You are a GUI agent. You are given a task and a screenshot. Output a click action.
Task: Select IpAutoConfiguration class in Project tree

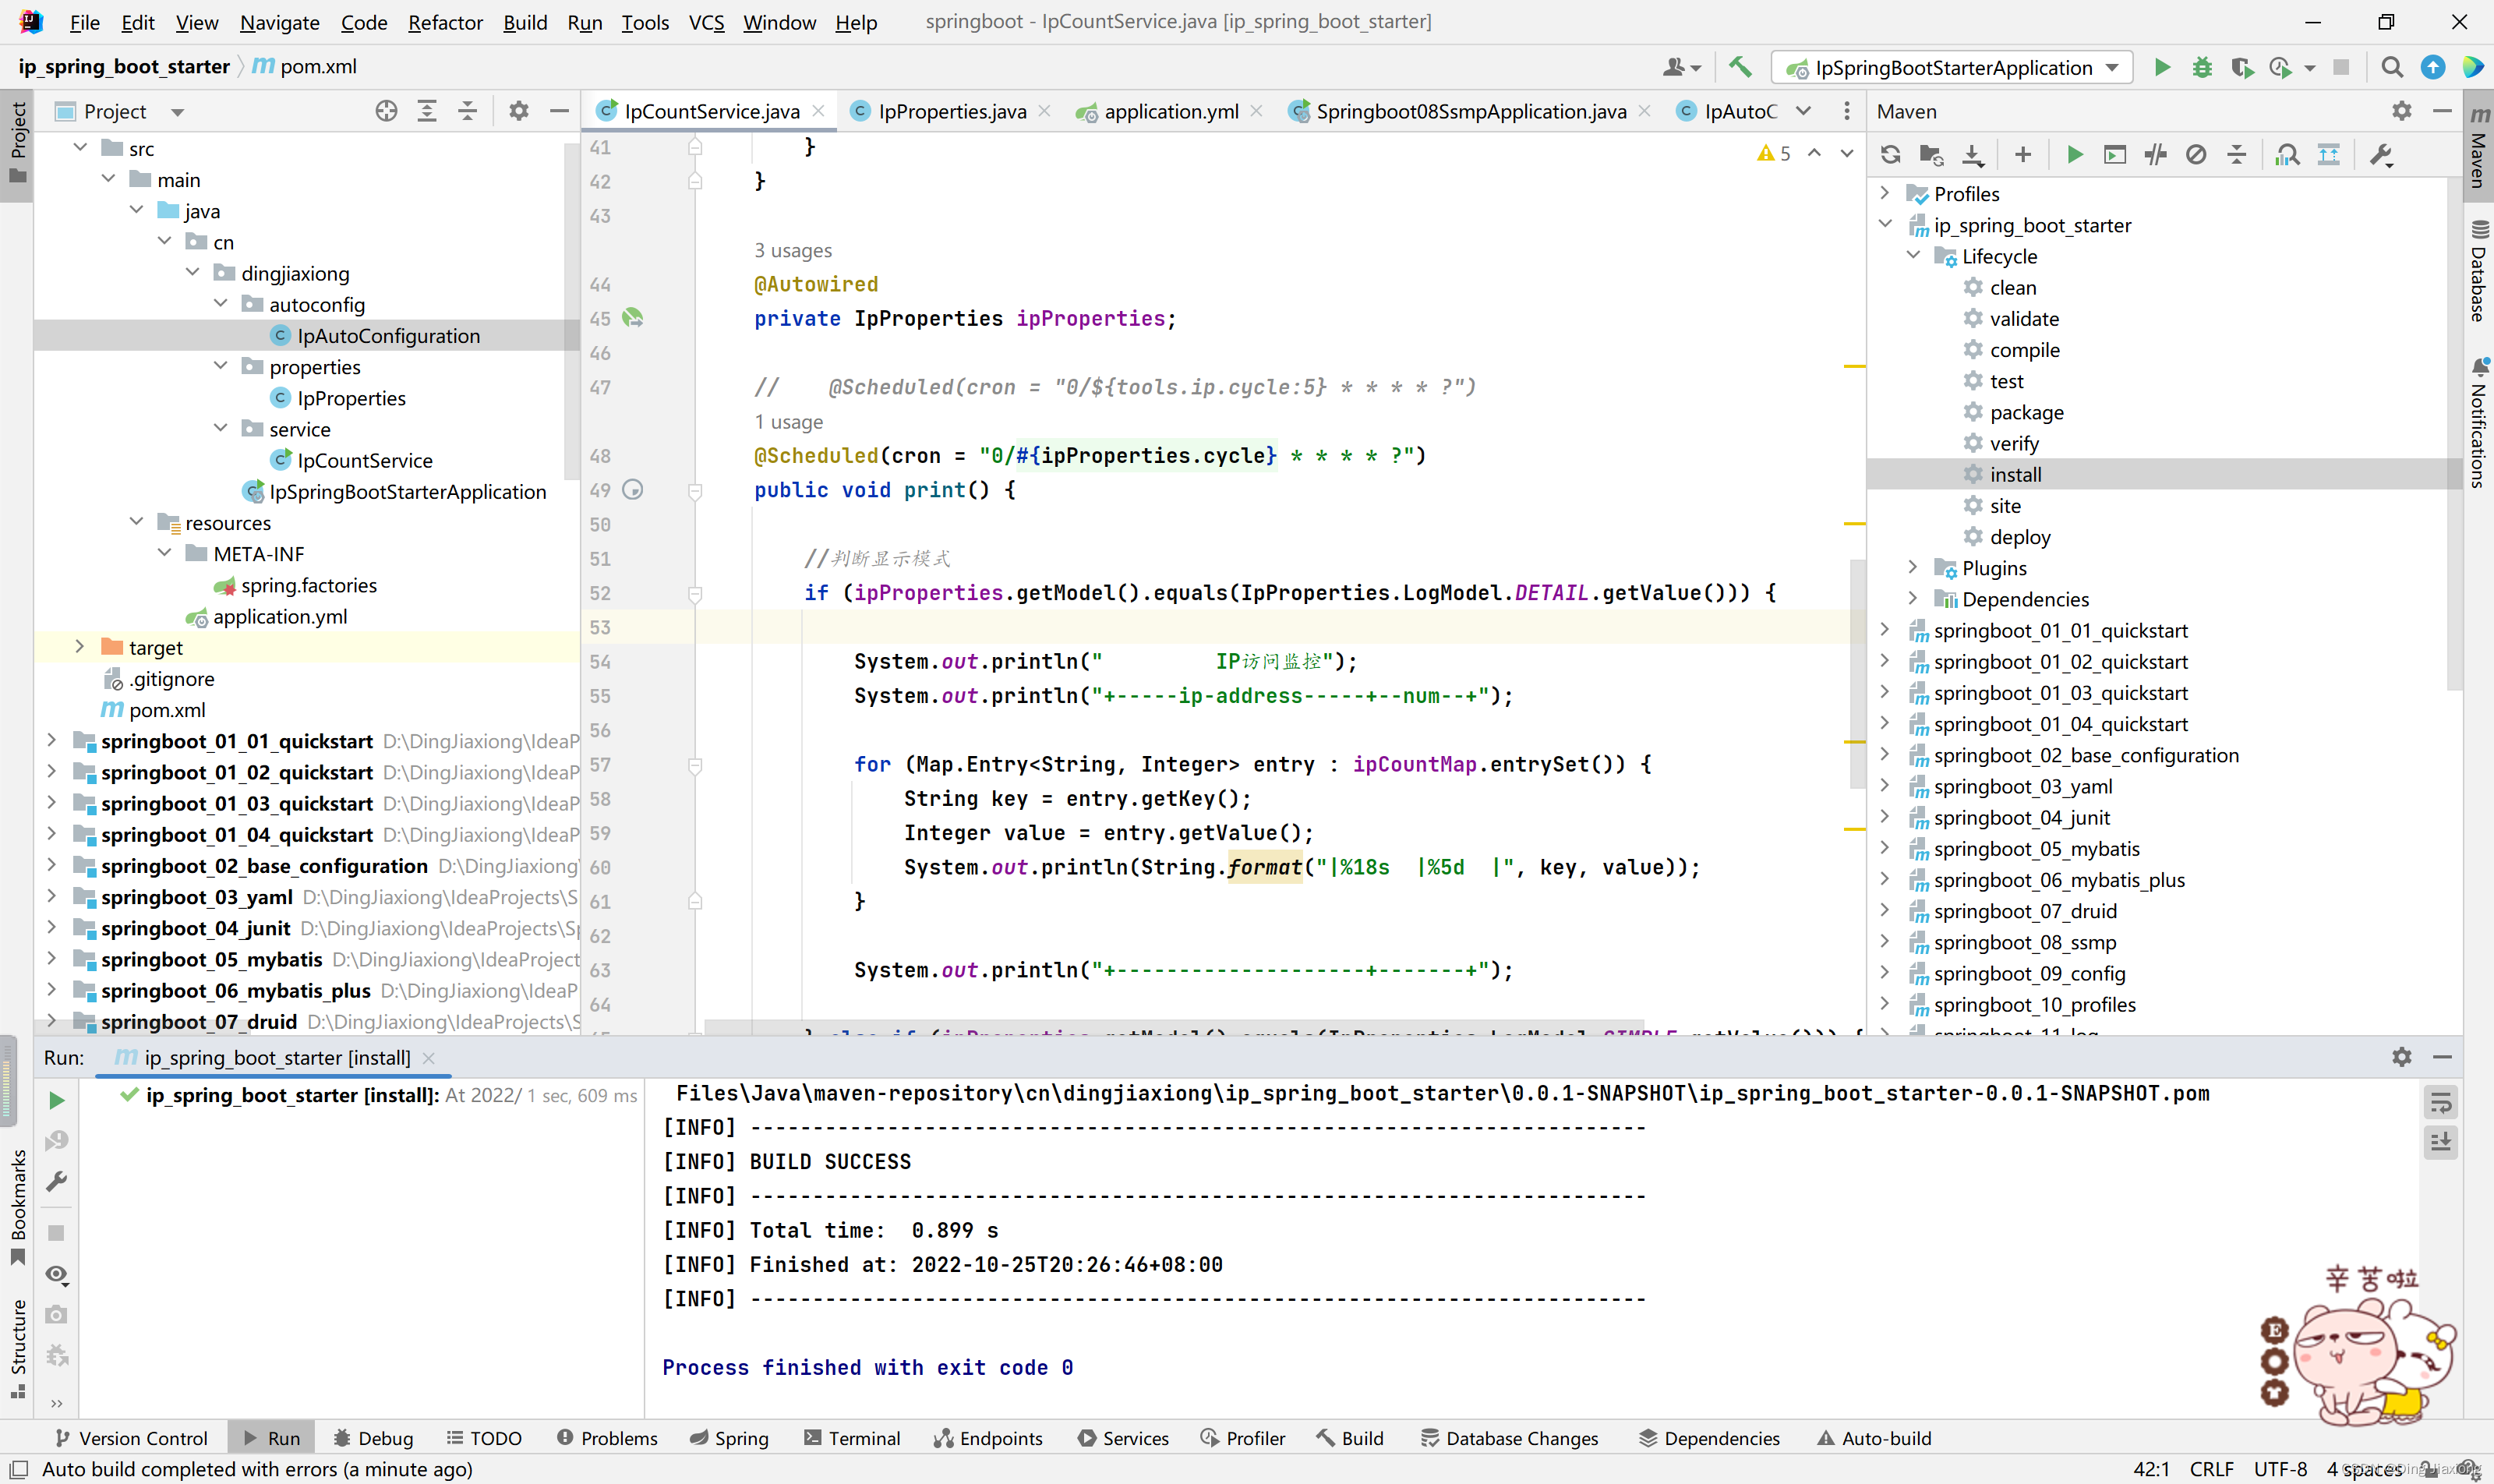[388, 336]
